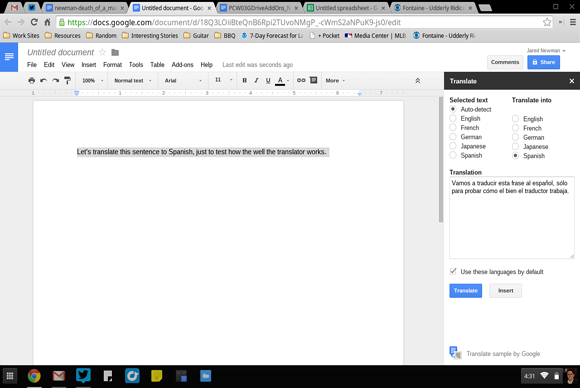580x388 pixels.
Task: Move document using the folder icon
Action: [115, 53]
